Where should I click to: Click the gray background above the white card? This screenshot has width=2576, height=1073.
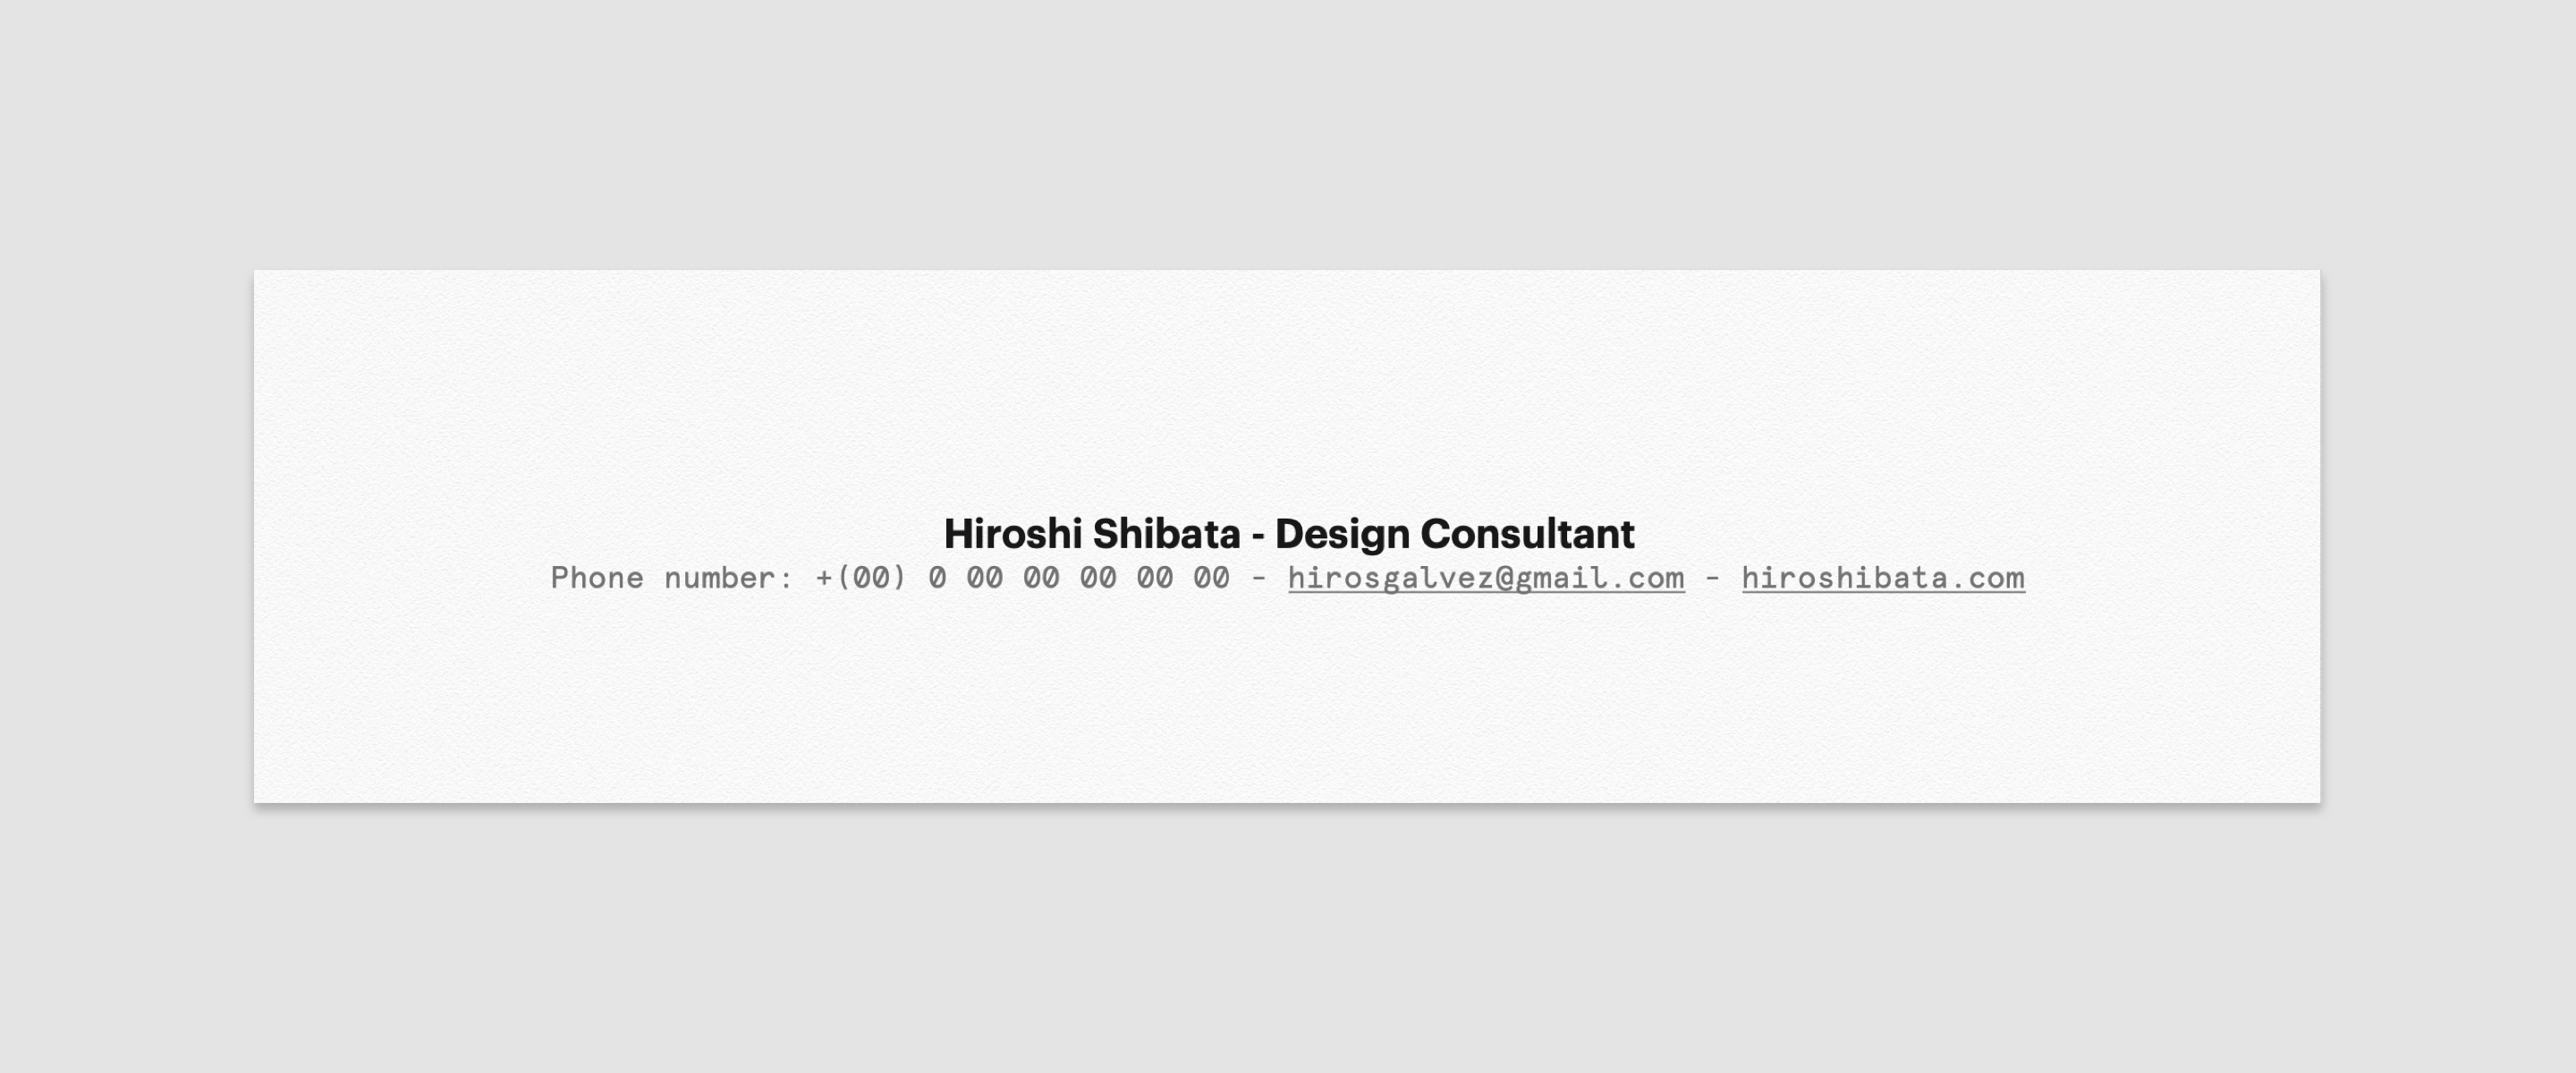pyautogui.click(x=1287, y=130)
